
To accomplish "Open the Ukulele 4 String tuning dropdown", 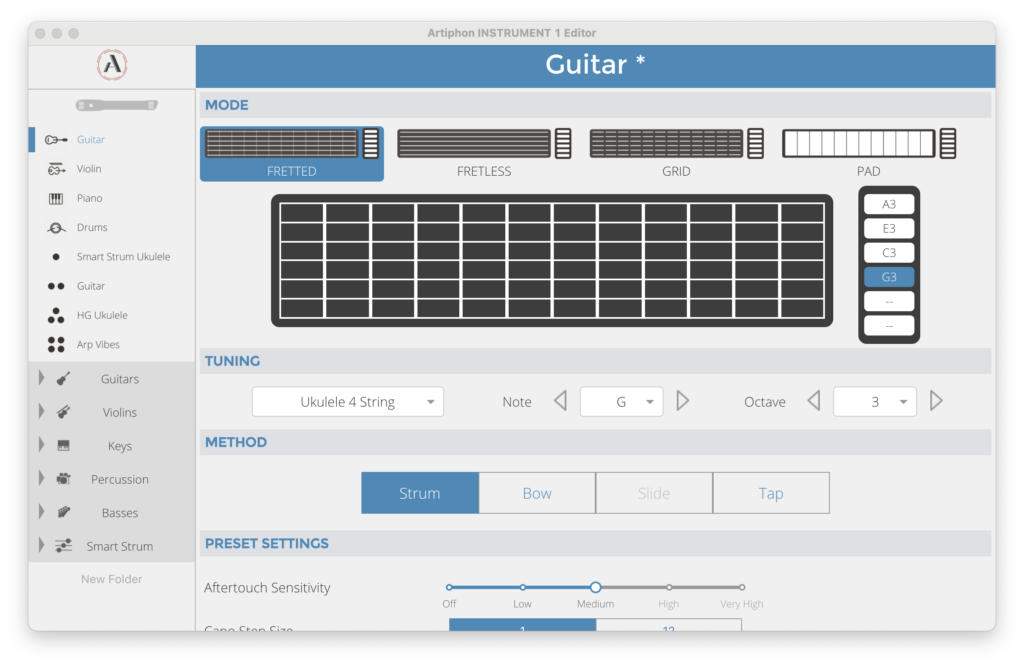I will coord(348,402).
